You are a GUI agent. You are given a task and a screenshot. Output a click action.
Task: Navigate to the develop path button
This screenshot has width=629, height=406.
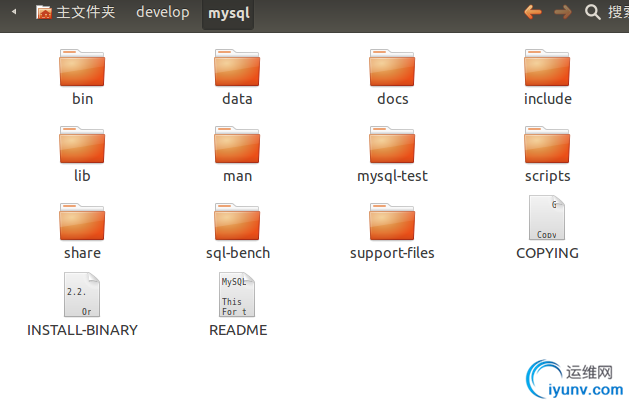pyautogui.click(x=162, y=12)
